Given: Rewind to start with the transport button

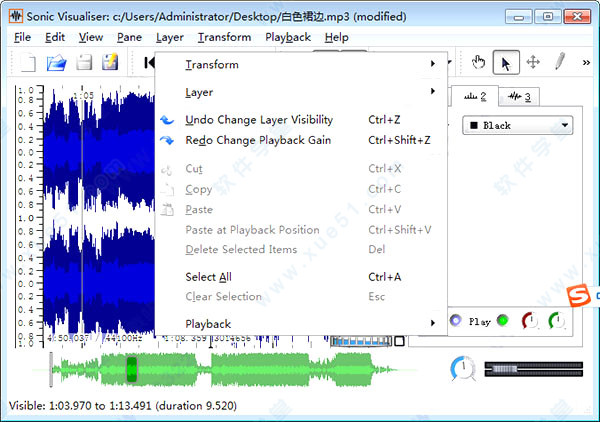Looking at the screenshot, I should pyautogui.click(x=149, y=62).
